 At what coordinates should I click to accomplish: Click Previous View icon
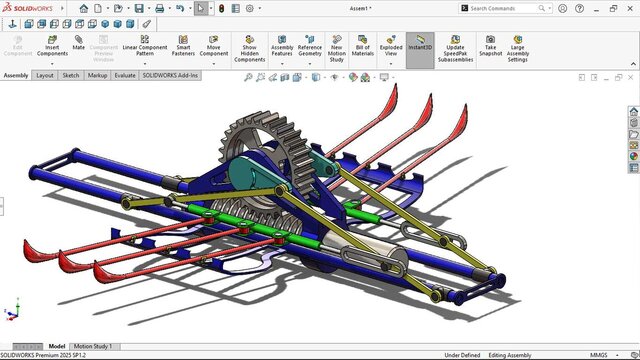click(x=273, y=77)
